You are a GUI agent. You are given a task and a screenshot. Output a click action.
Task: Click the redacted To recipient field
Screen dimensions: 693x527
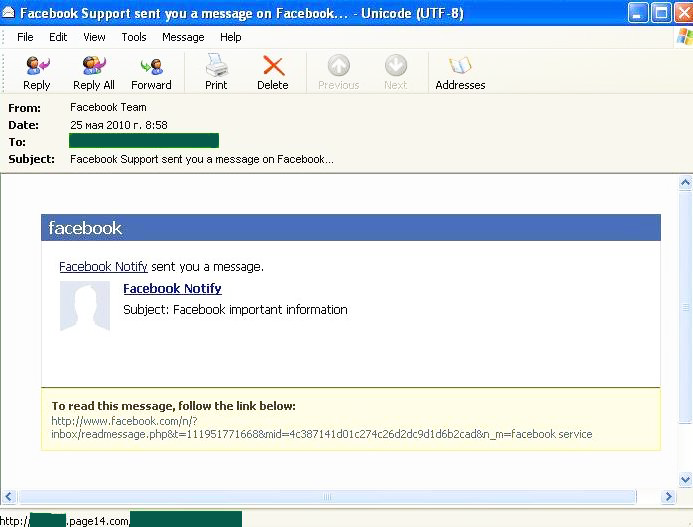pyautogui.click(x=144, y=141)
